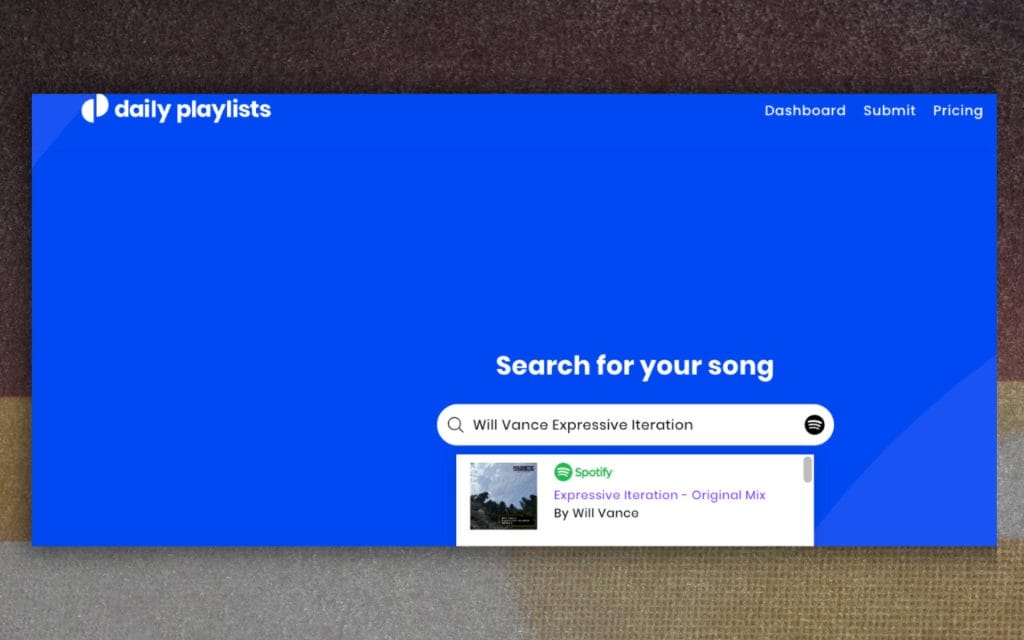This screenshot has height=640, width=1024.
Task: Click 'Original Mix' in the result title
Action: 728,495
